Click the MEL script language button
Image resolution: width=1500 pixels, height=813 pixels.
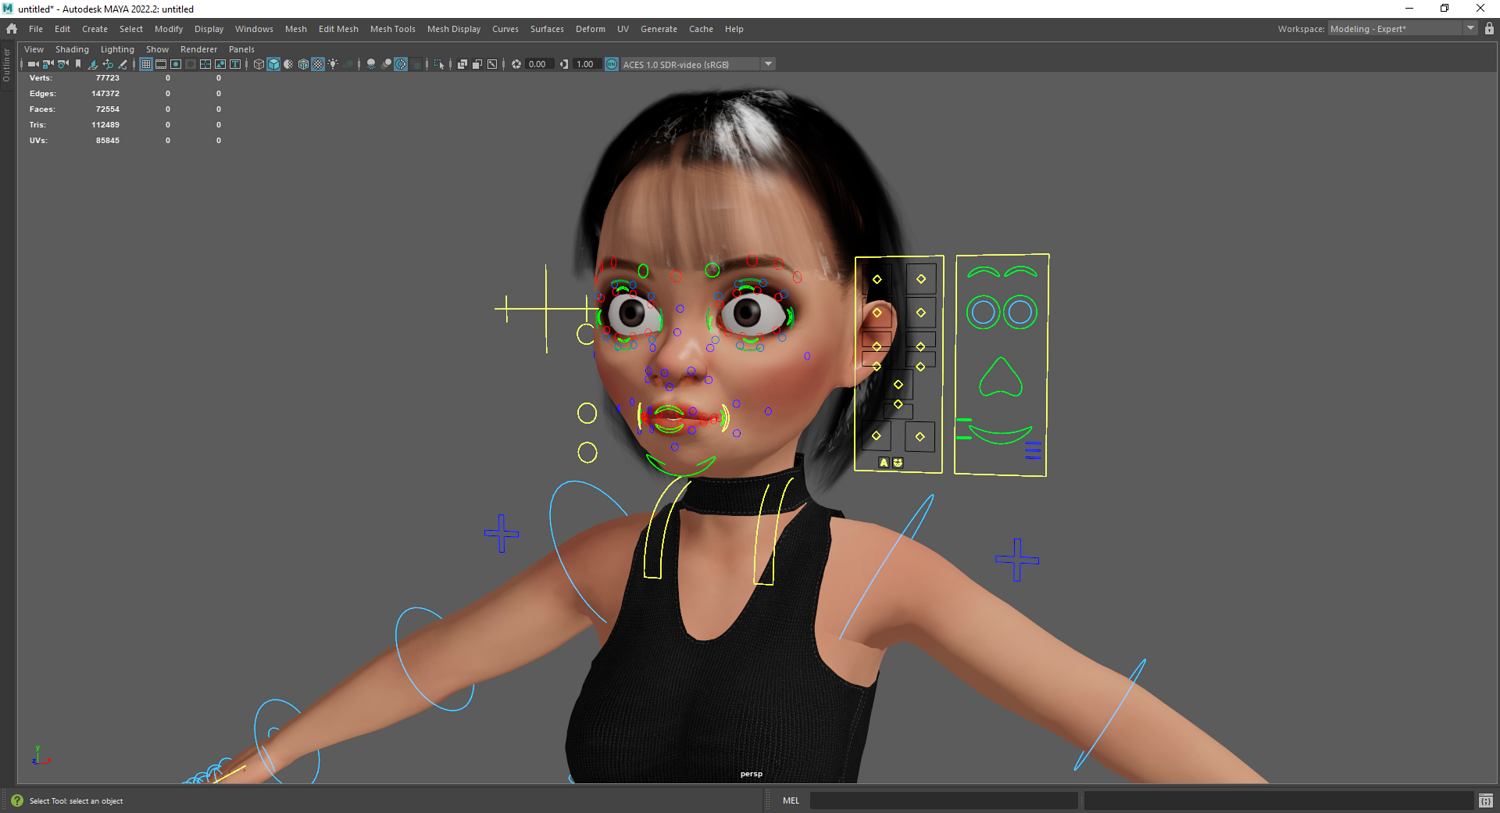(x=791, y=801)
